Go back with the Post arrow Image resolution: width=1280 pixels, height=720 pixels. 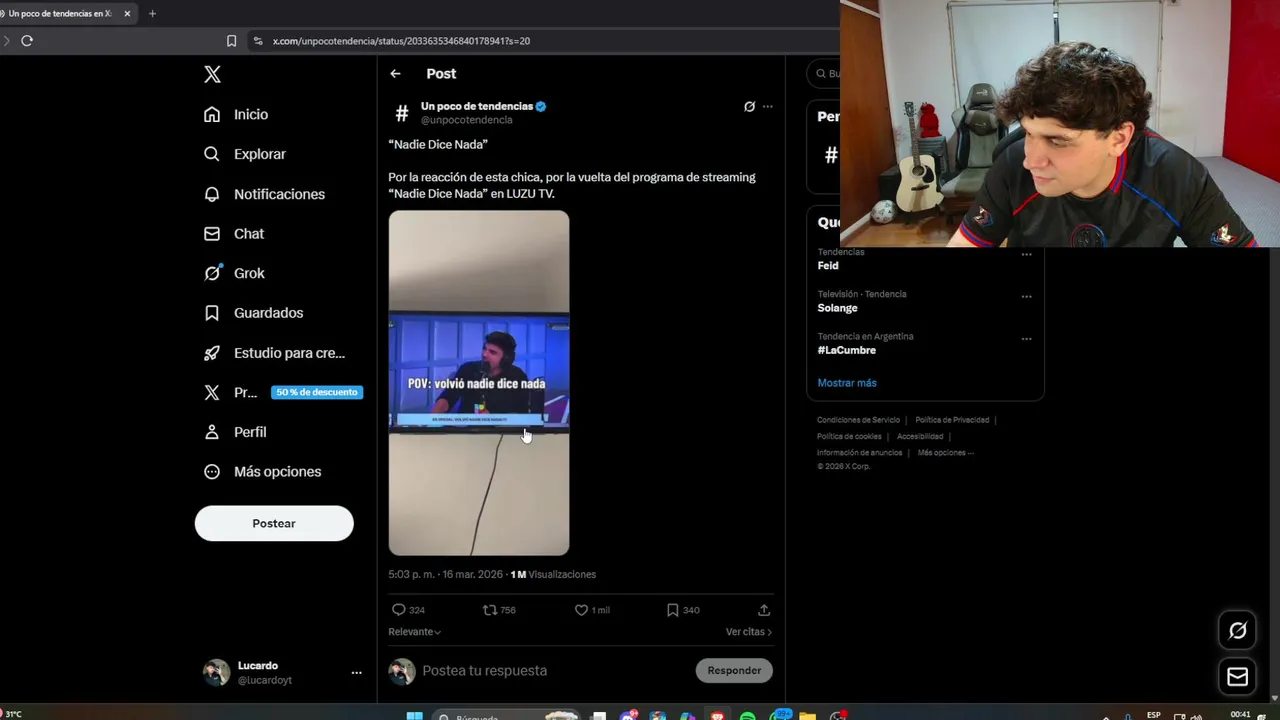(395, 74)
